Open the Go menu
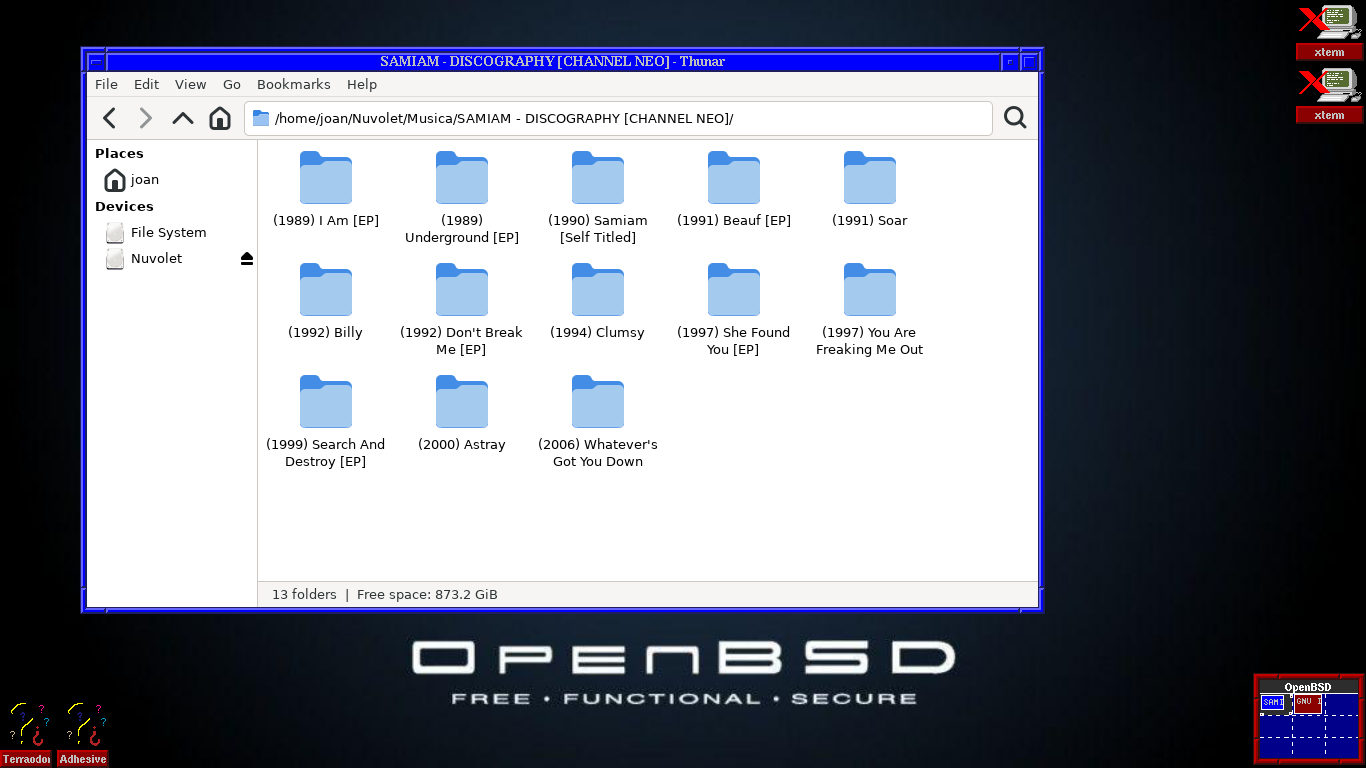The height and width of the screenshot is (768, 1366). (x=231, y=84)
